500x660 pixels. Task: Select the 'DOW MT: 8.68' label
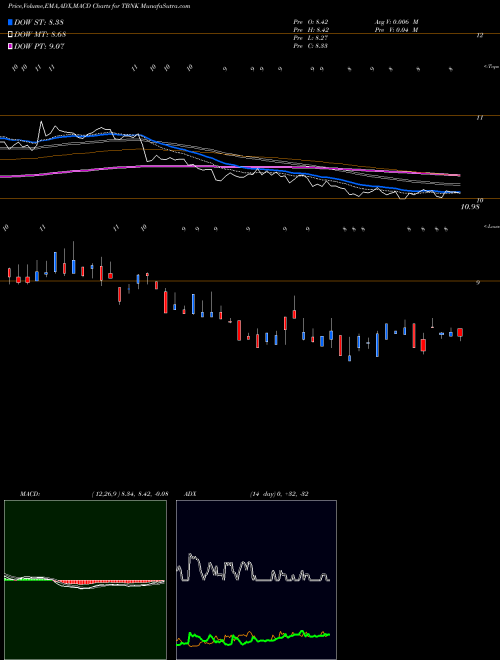(x=40, y=35)
